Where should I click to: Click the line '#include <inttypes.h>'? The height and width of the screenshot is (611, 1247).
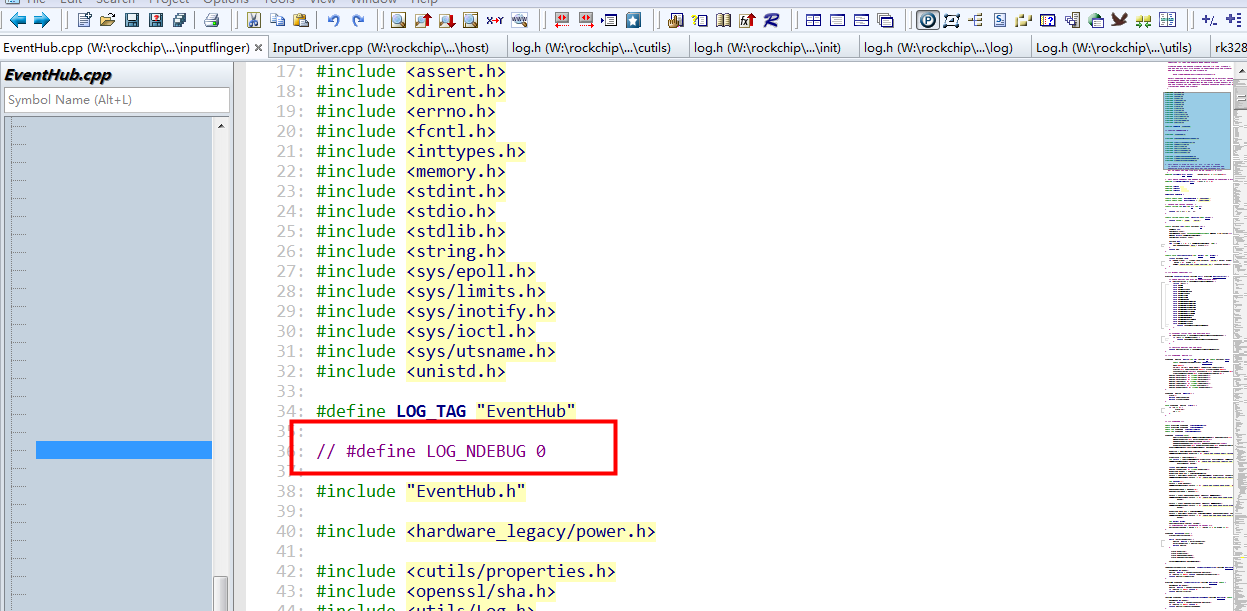420,151
